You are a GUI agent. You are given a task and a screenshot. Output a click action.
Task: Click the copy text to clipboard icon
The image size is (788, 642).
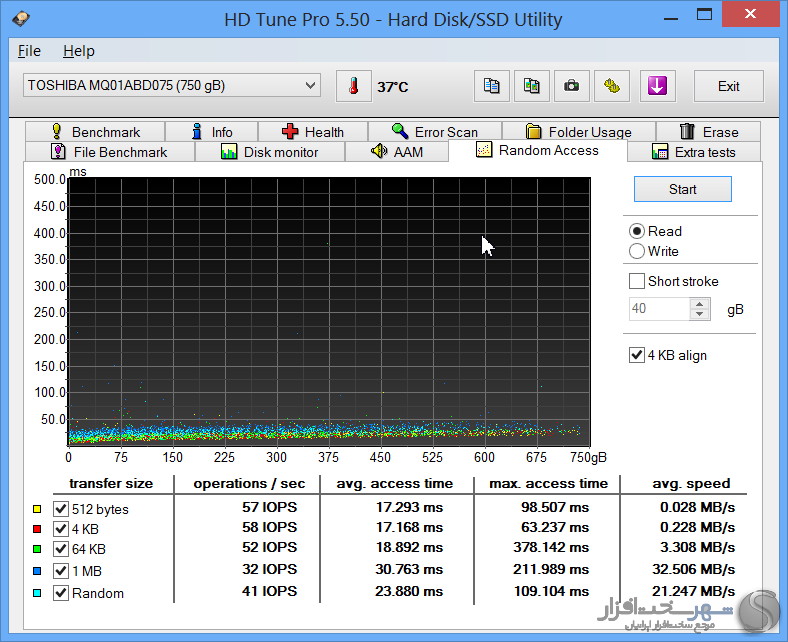pos(491,86)
